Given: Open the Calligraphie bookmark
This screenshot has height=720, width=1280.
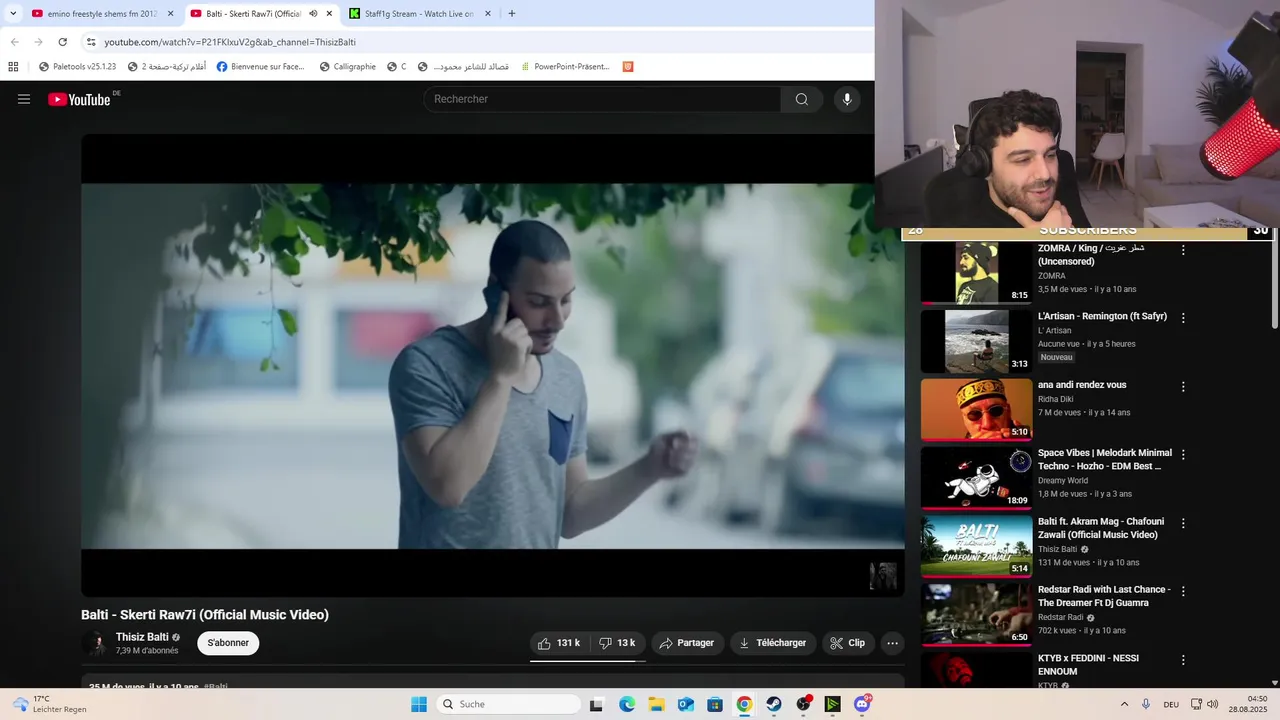Looking at the screenshot, I should [x=347, y=67].
